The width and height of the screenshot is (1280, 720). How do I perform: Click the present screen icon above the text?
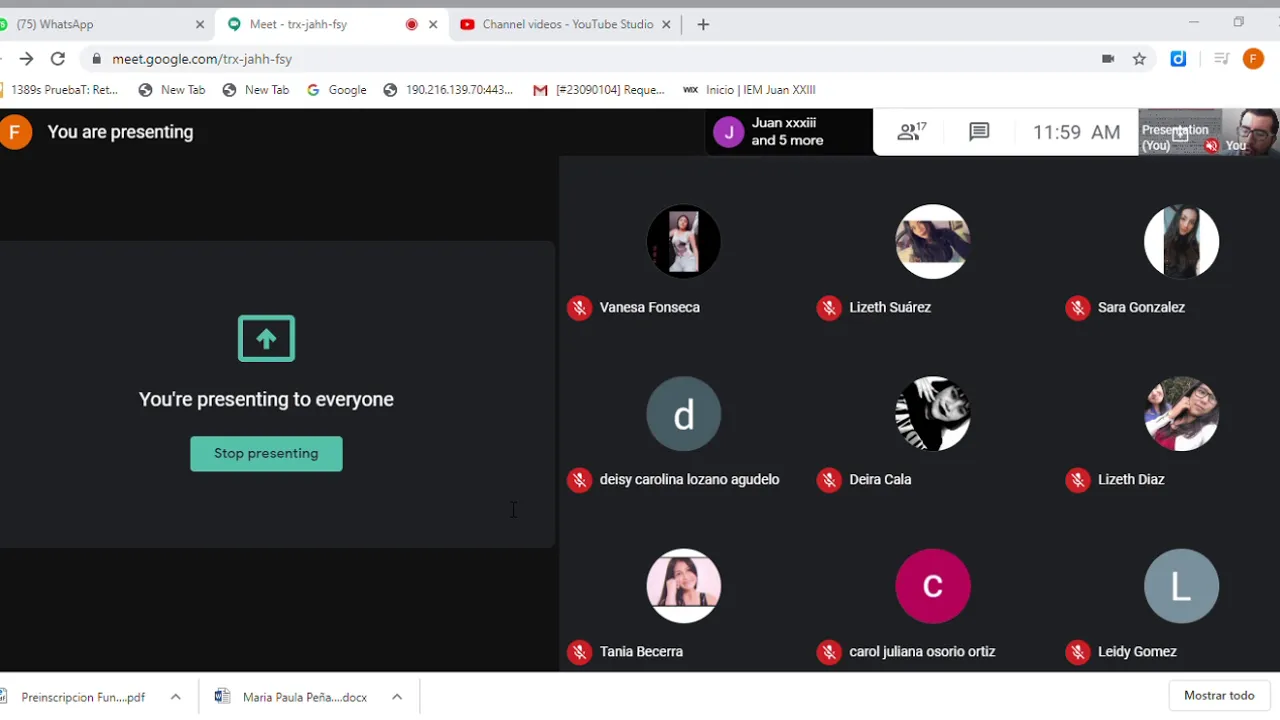266,338
